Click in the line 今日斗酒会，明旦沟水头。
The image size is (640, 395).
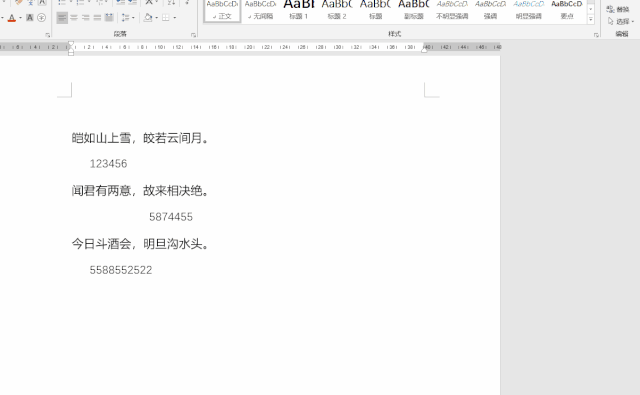[140, 244]
